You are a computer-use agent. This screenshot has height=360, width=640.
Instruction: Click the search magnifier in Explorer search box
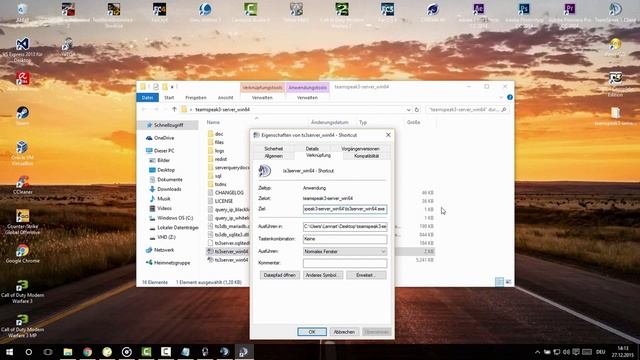[504, 109]
